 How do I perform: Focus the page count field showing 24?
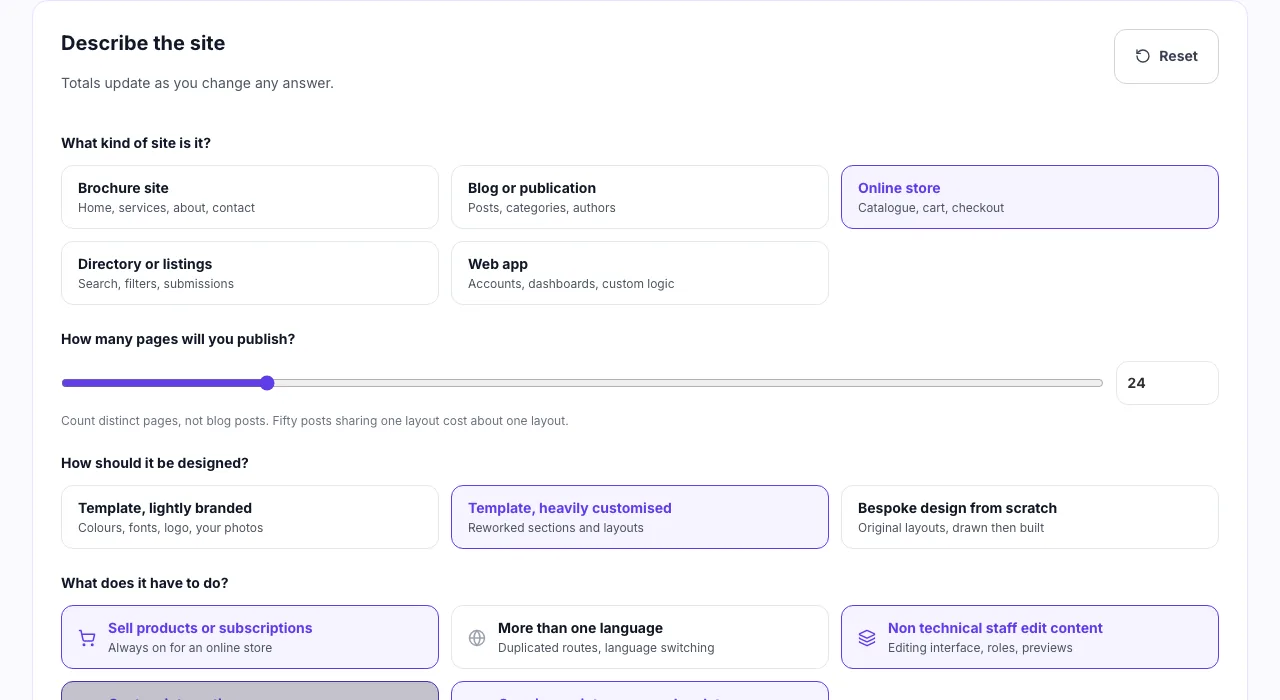click(x=1167, y=383)
